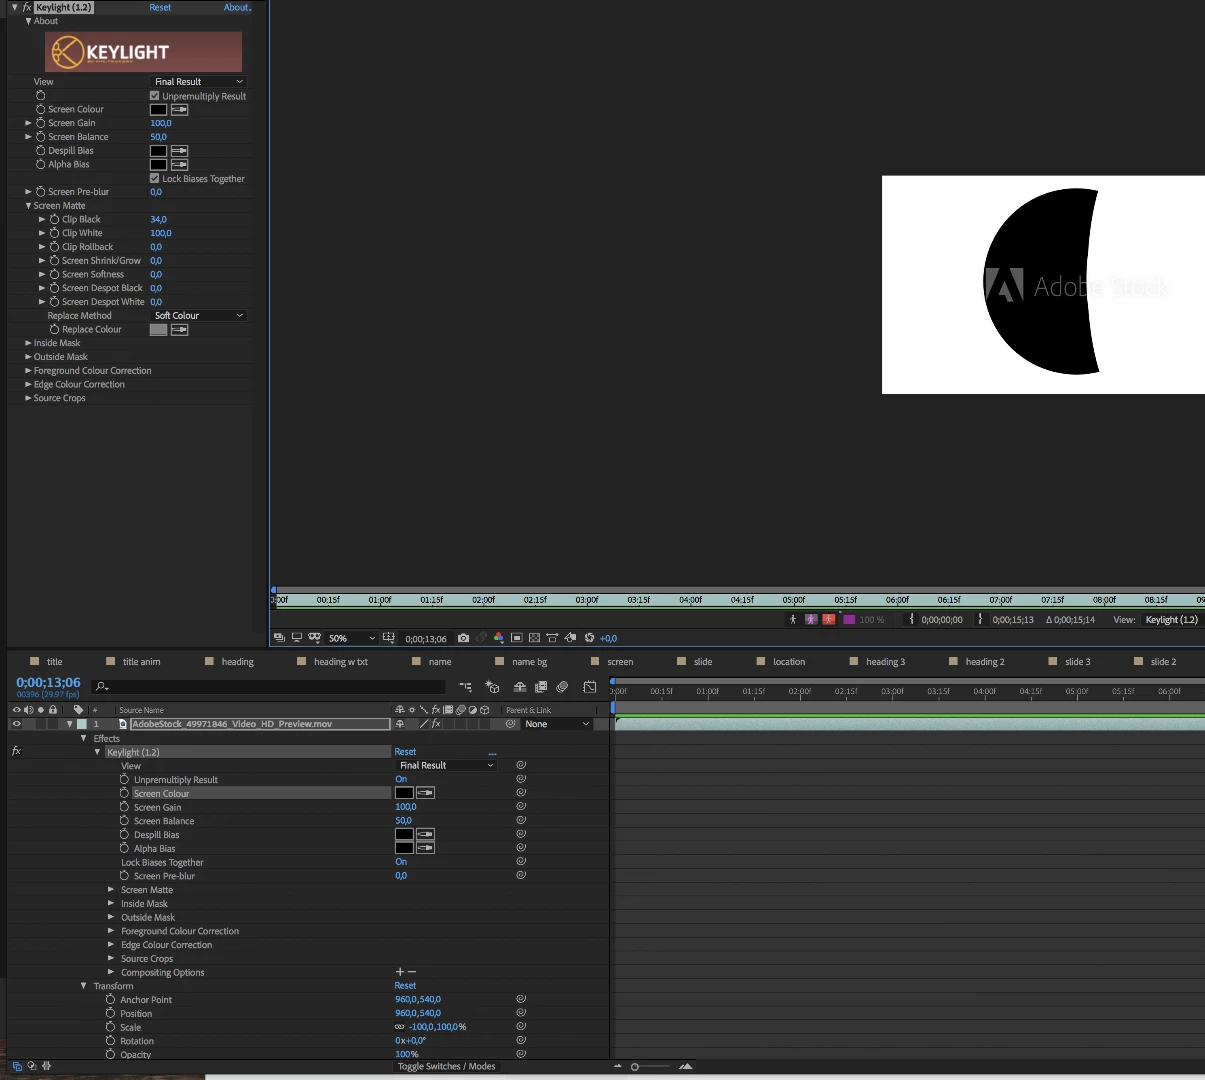1205x1080 pixels.
Task: Set in point bracket in layer viewer
Action: 912,620
